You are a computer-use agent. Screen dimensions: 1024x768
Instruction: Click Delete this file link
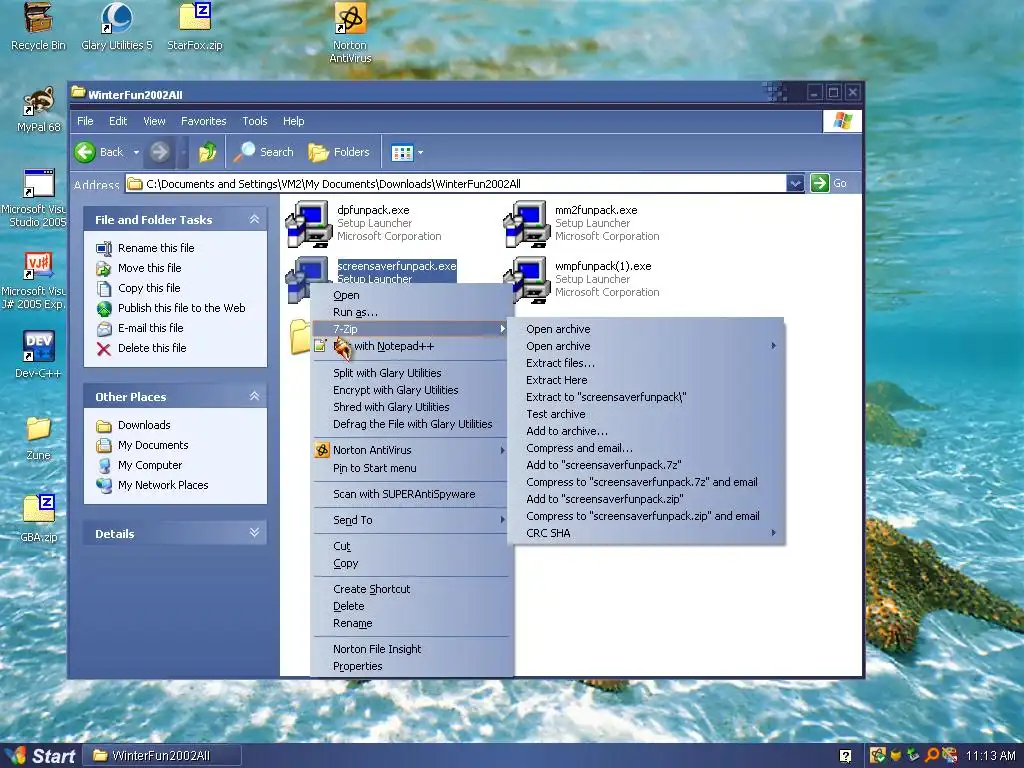(152, 348)
